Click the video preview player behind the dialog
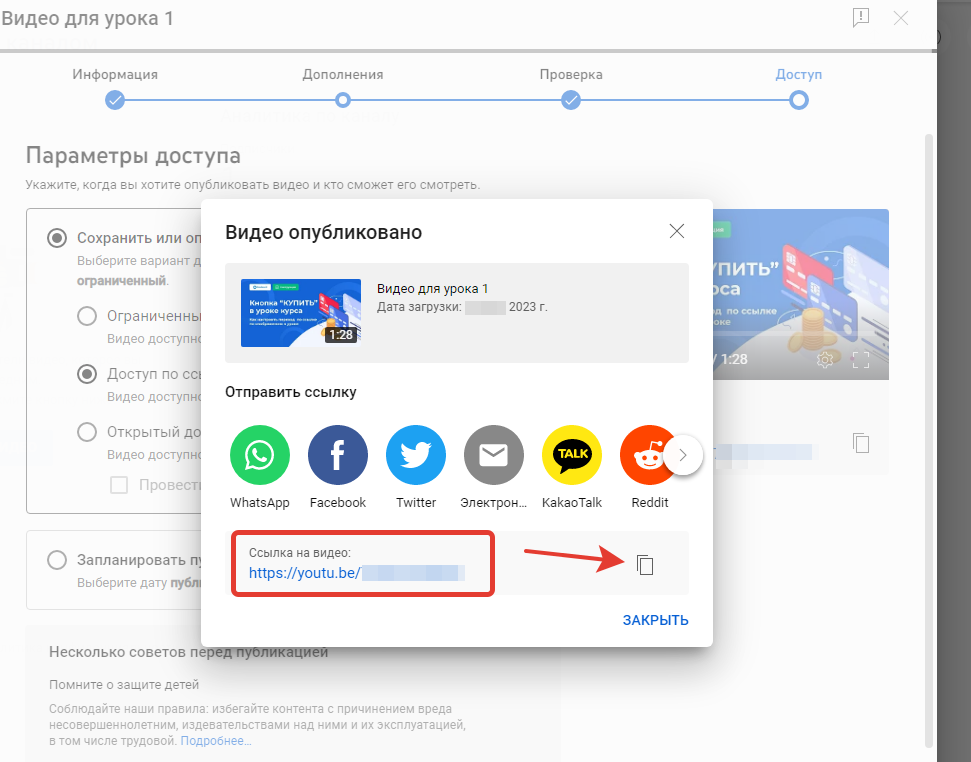The height and width of the screenshot is (762, 971). pos(801,294)
